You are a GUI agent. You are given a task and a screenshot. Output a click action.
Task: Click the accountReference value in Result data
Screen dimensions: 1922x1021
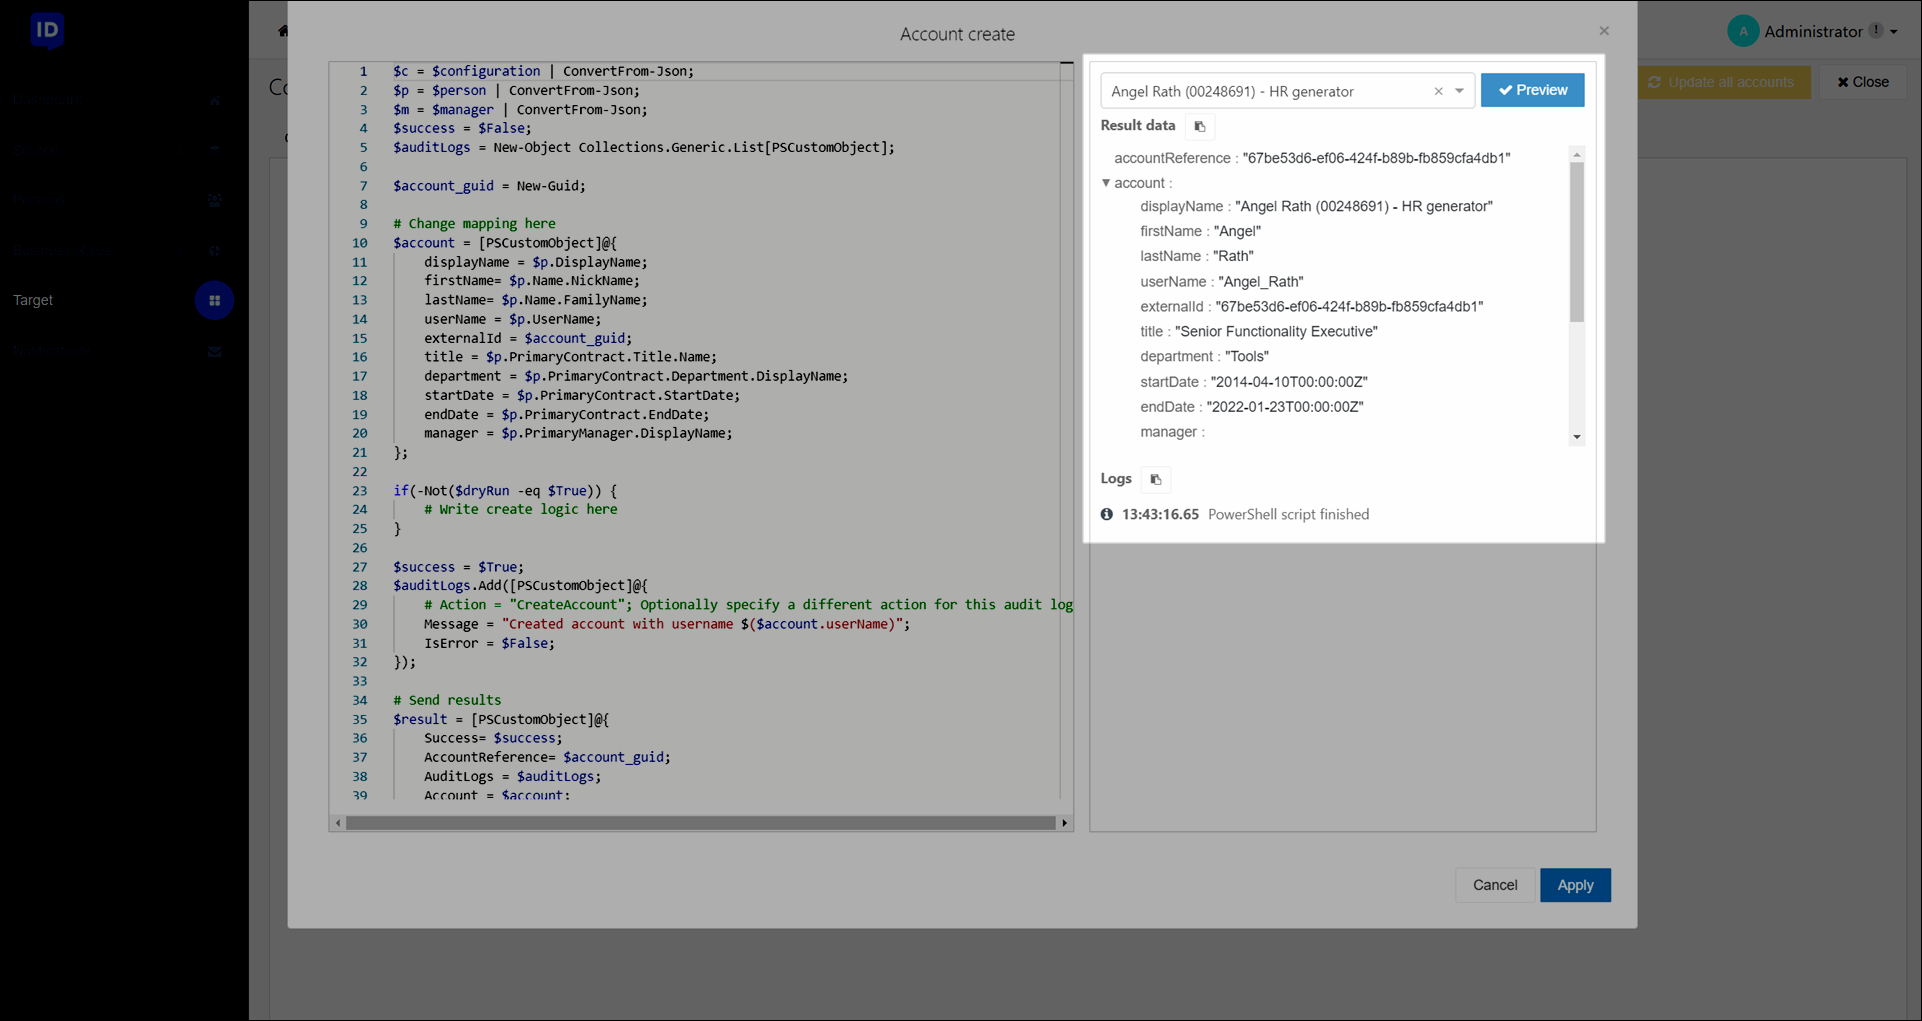tap(1376, 158)
